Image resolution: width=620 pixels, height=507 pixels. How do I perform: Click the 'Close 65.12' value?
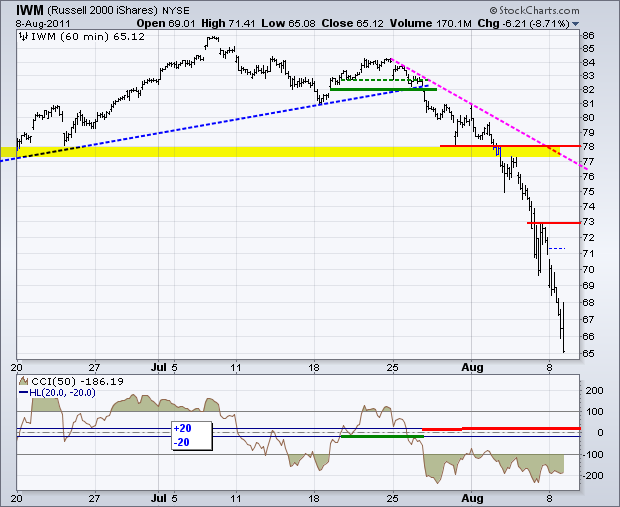point(352,23)
